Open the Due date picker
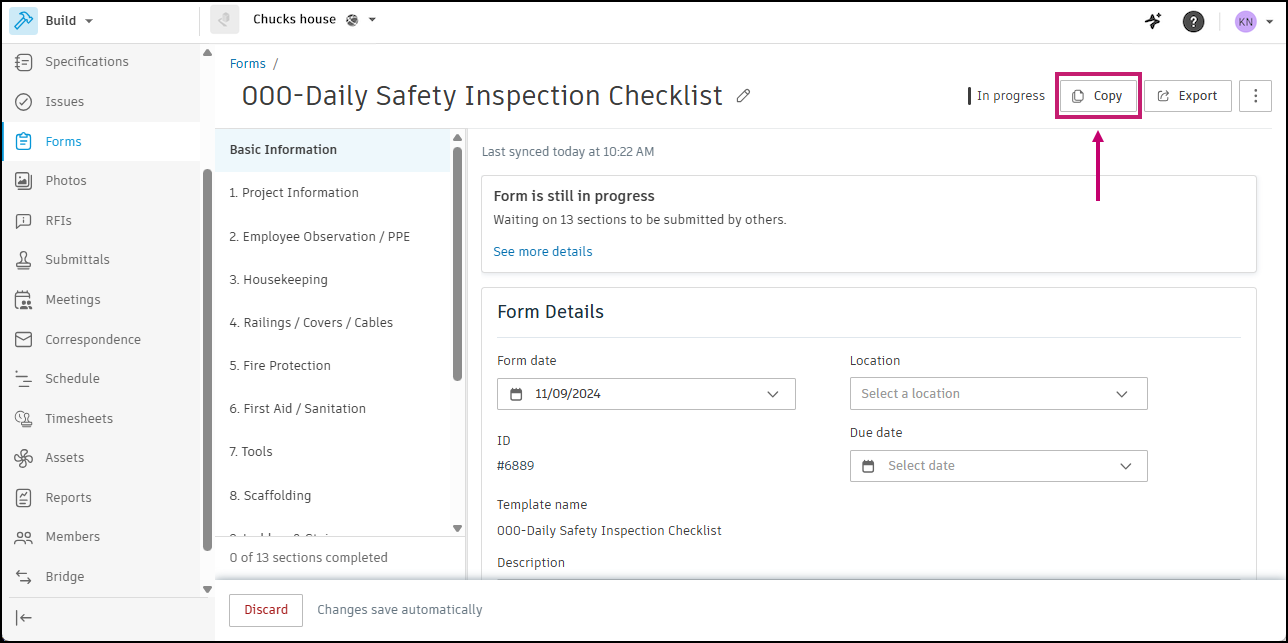The height and width of the screenshot is (643, 1288). click(998, 466)
